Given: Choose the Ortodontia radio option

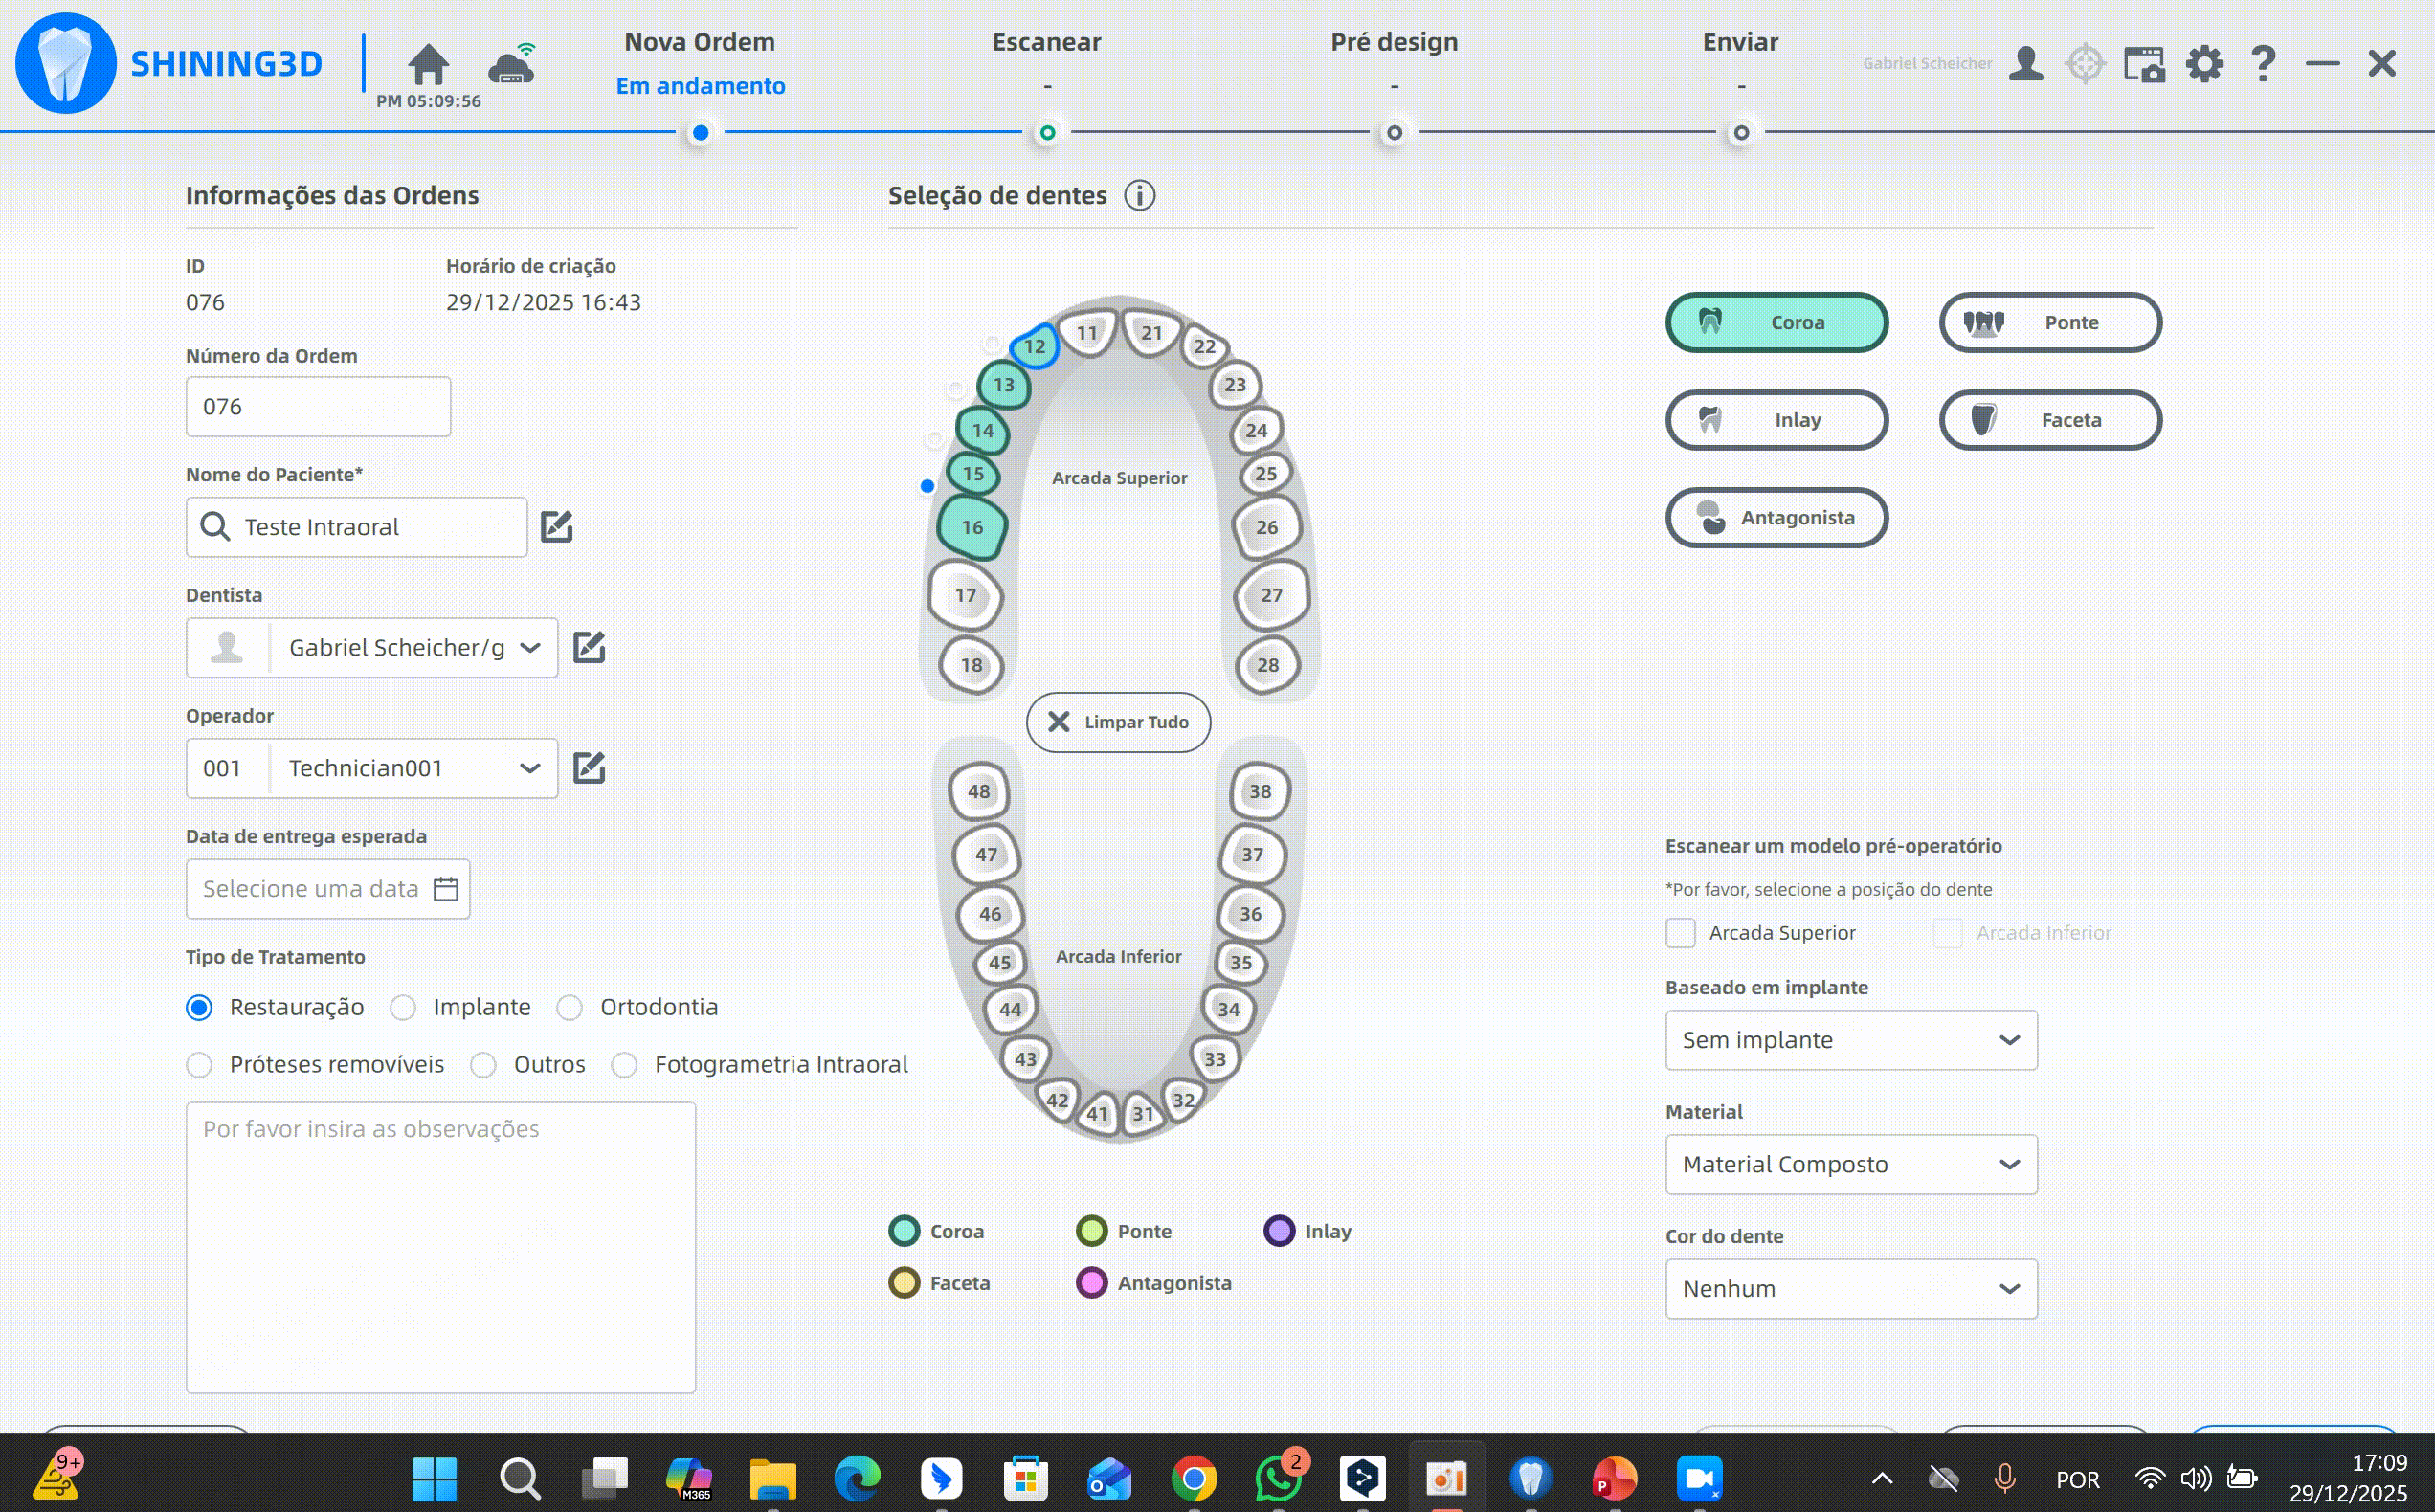Looking at the screenshot, I should [x=570, y=1008].
